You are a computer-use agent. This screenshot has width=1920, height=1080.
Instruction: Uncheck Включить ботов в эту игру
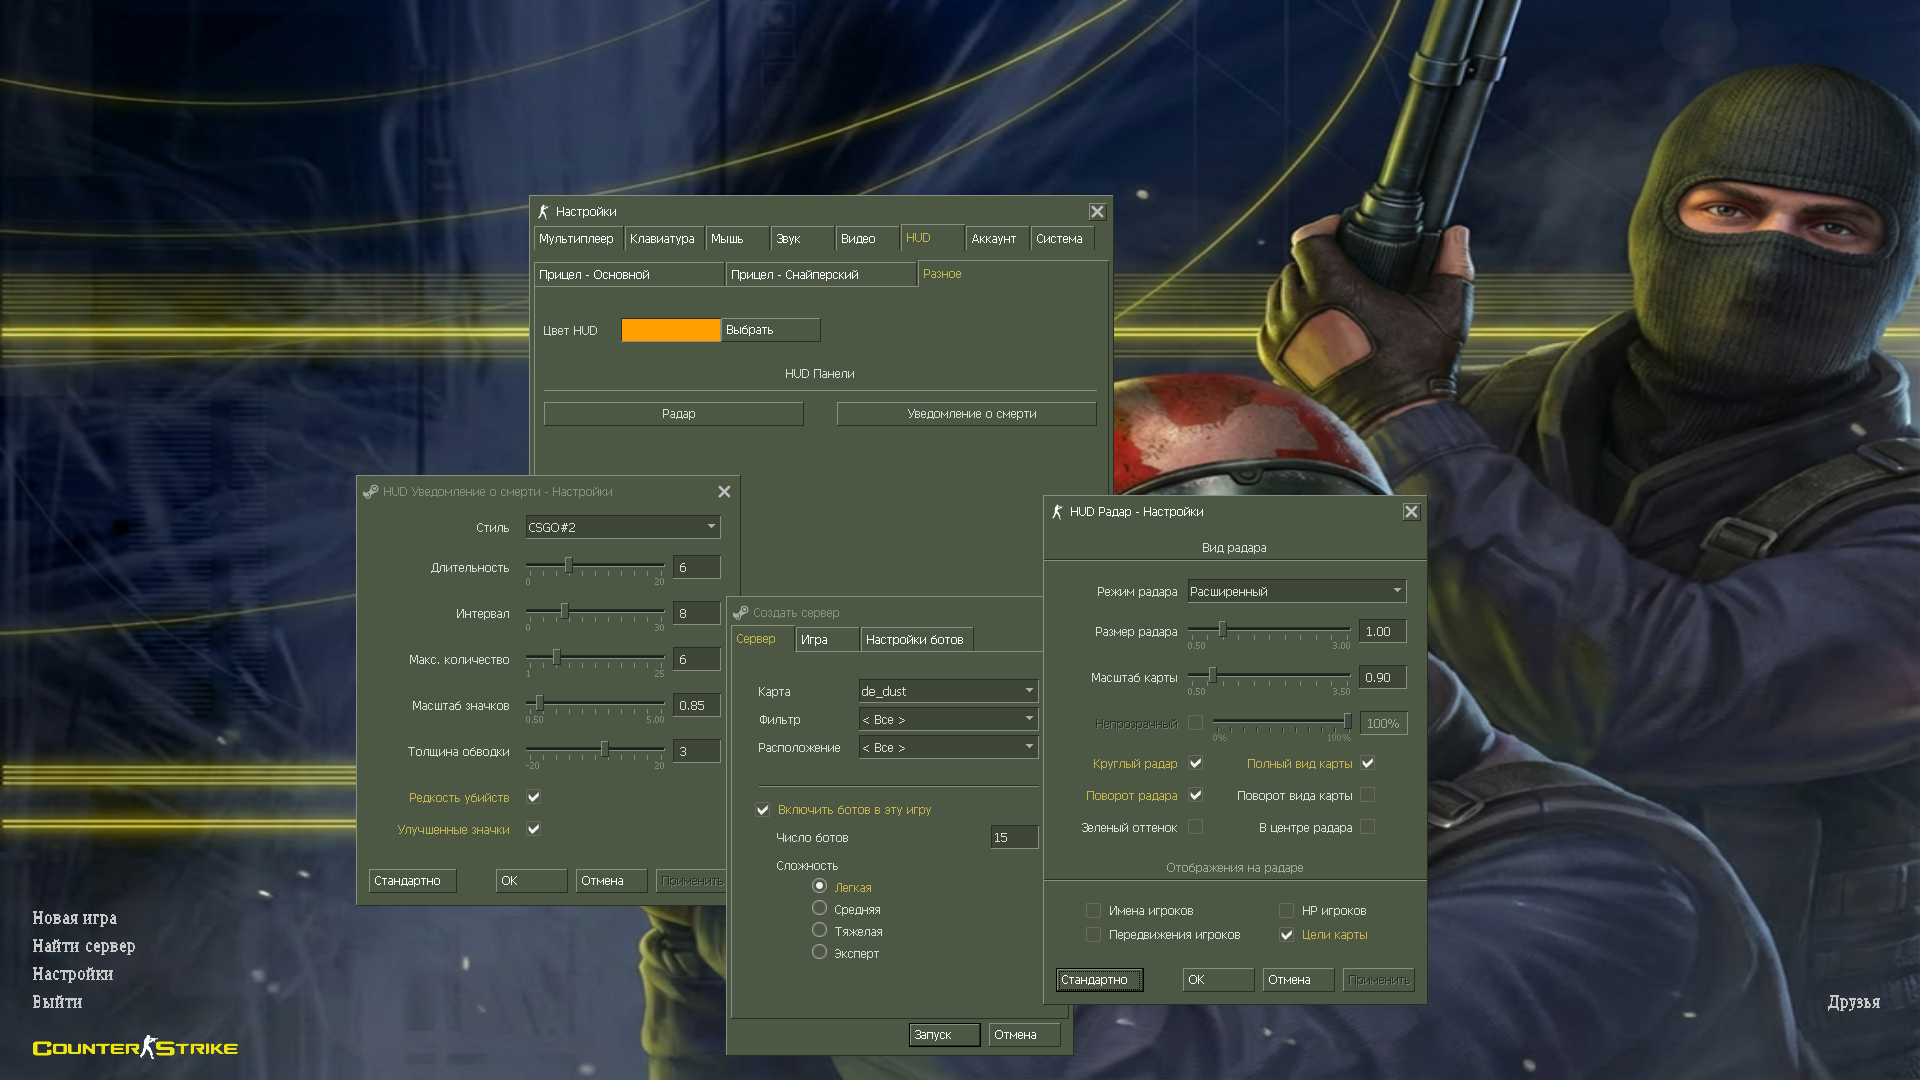[763, 810]
